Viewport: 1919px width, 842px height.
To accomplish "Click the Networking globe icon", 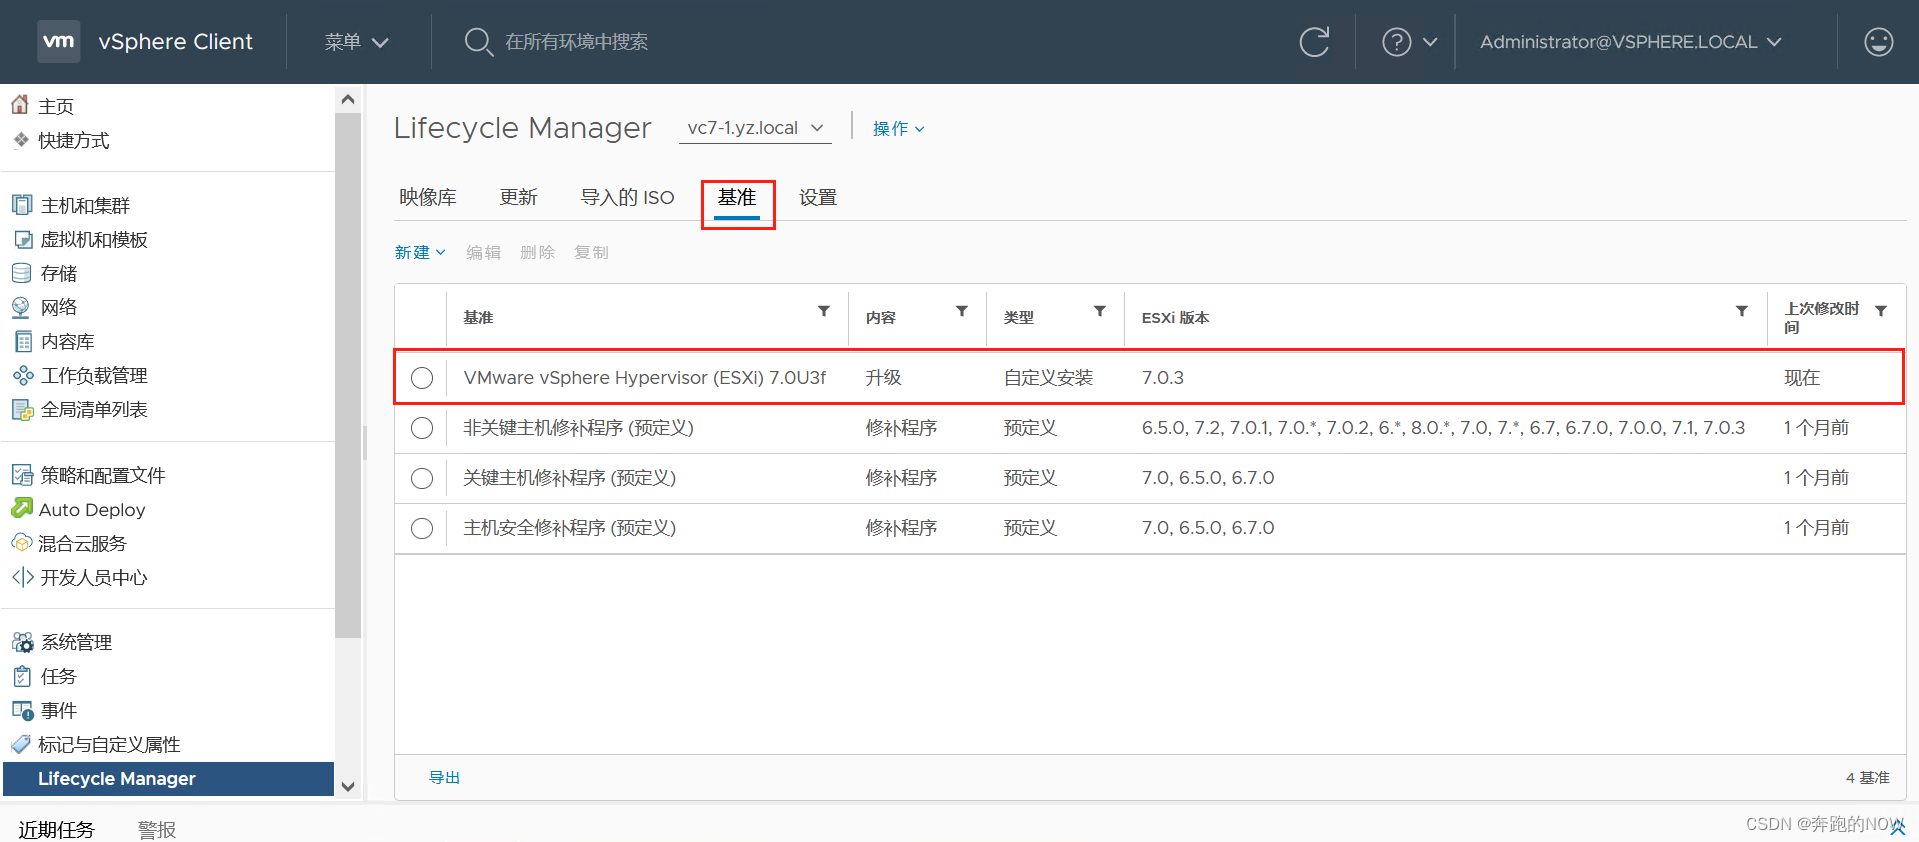I will [x=22, y=307].
